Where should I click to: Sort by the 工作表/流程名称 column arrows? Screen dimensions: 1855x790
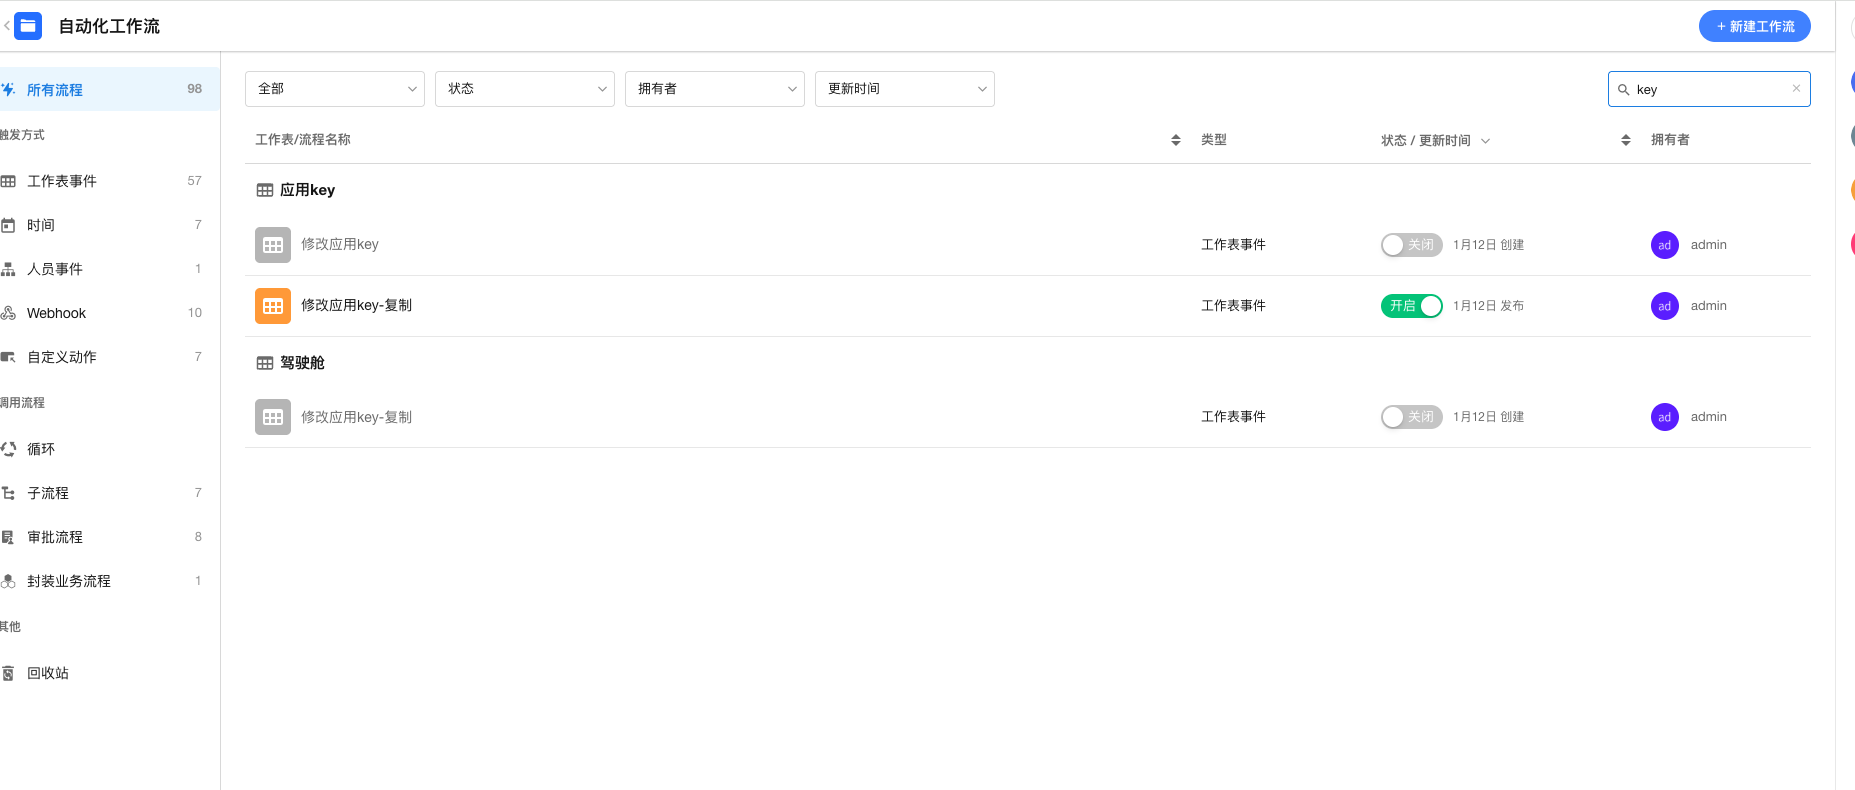(x=1175, y=140)
